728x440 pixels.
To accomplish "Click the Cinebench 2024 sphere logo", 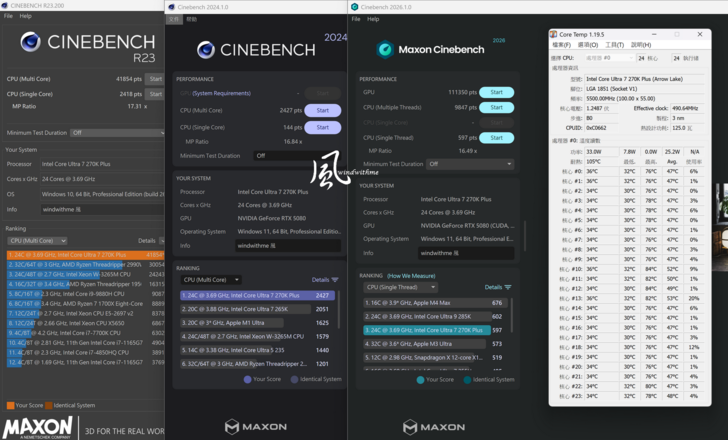I will pyautogui.click(x=206, y=50).
